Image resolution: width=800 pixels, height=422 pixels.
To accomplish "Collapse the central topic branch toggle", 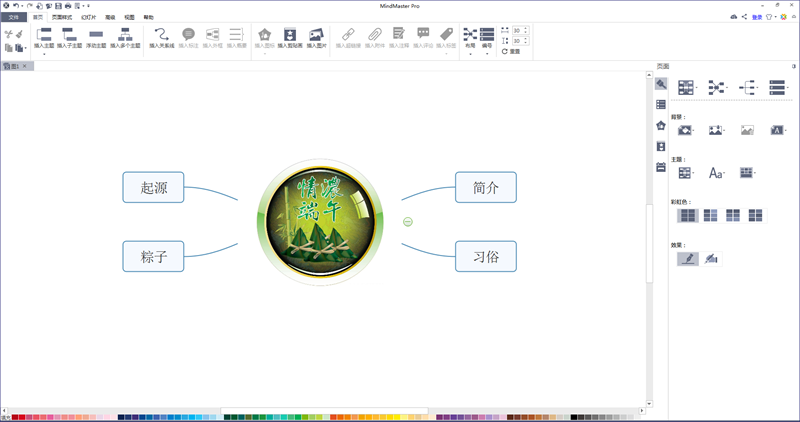I will (x=408, y=221).
